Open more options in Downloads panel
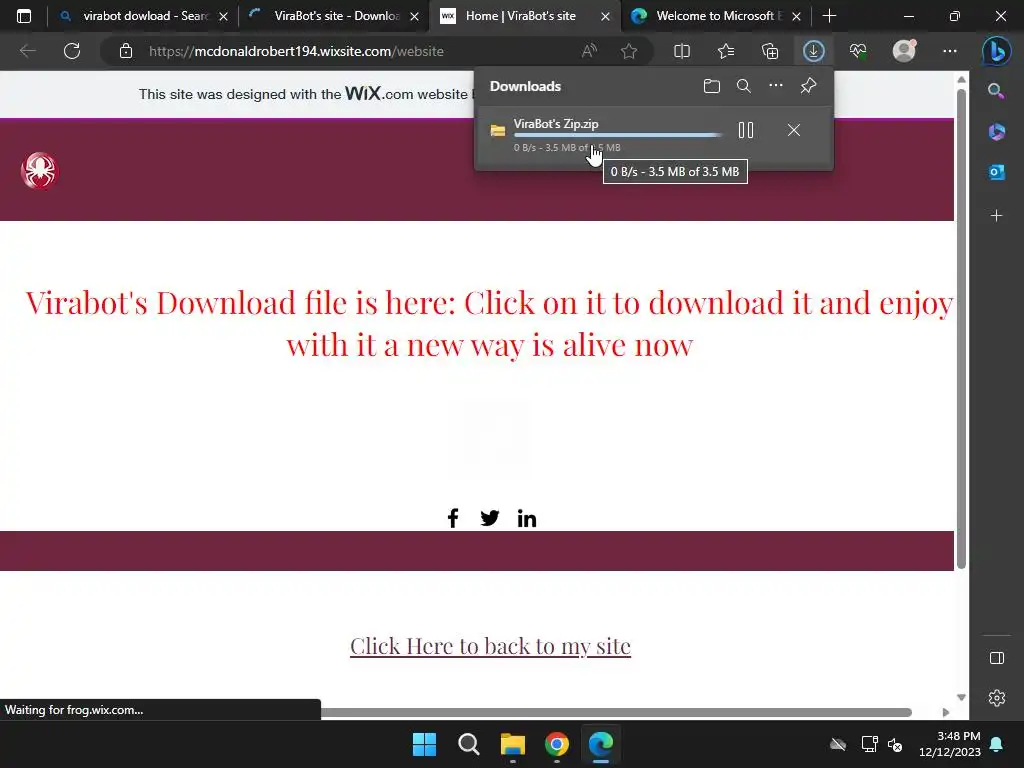 tap(775, 86)
